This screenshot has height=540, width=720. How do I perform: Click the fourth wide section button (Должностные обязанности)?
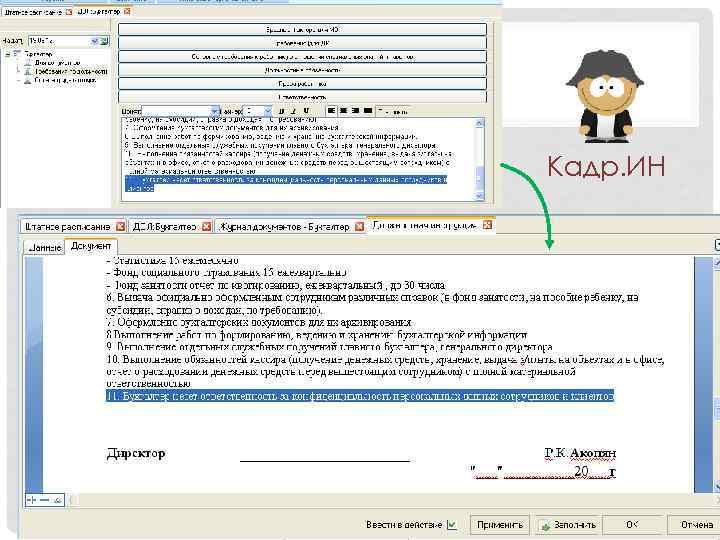coord(302,70)
